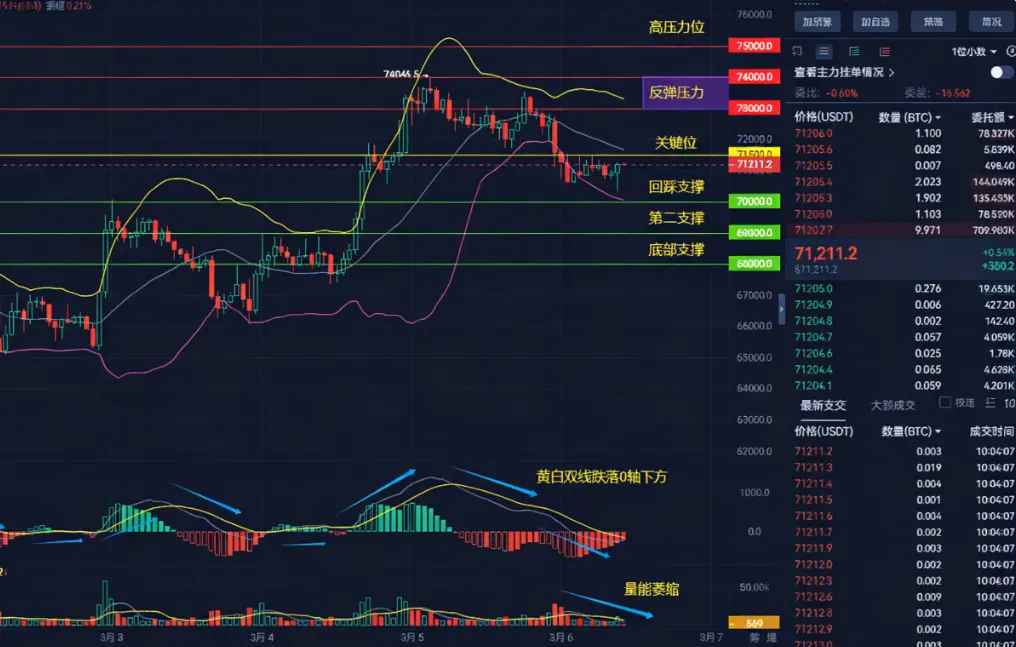Select buy order at price 71204.8
This screenshot has height=647, width=1016.
(901, 321)
